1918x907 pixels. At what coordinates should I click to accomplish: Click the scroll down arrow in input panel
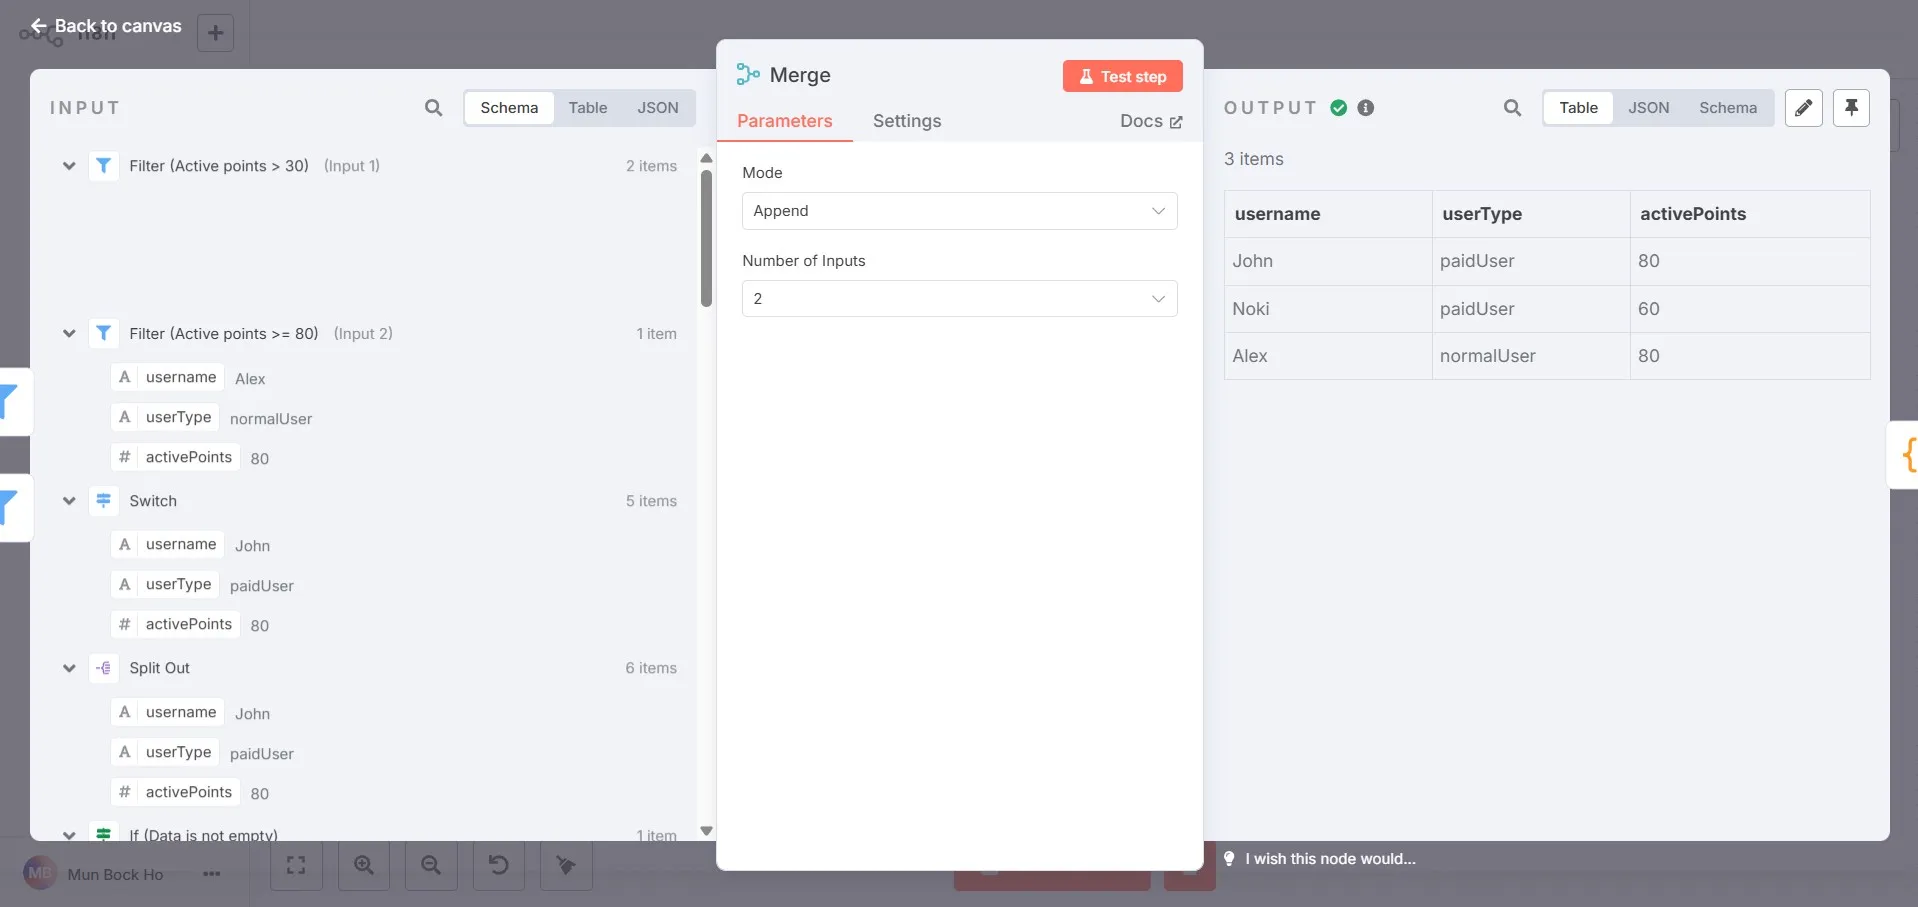click(x=706, y=831)
